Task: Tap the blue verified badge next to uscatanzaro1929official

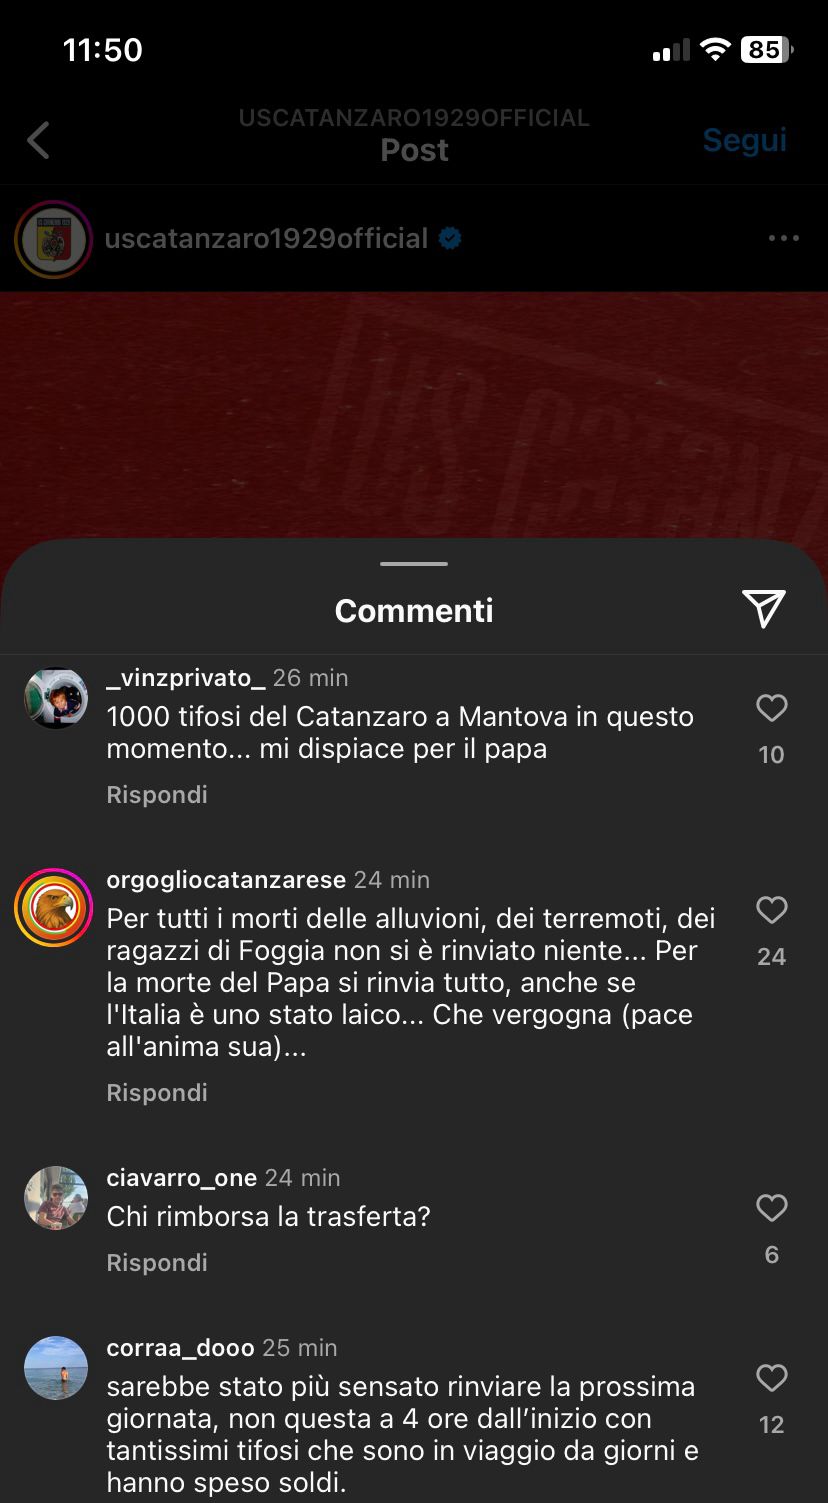Action: coord(450,238)
